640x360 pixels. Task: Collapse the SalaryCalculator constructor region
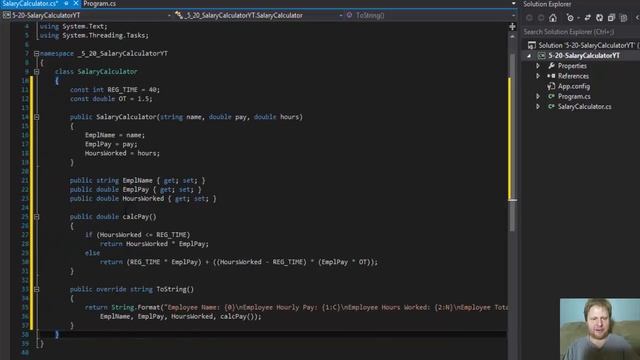(x=36, y=117)
